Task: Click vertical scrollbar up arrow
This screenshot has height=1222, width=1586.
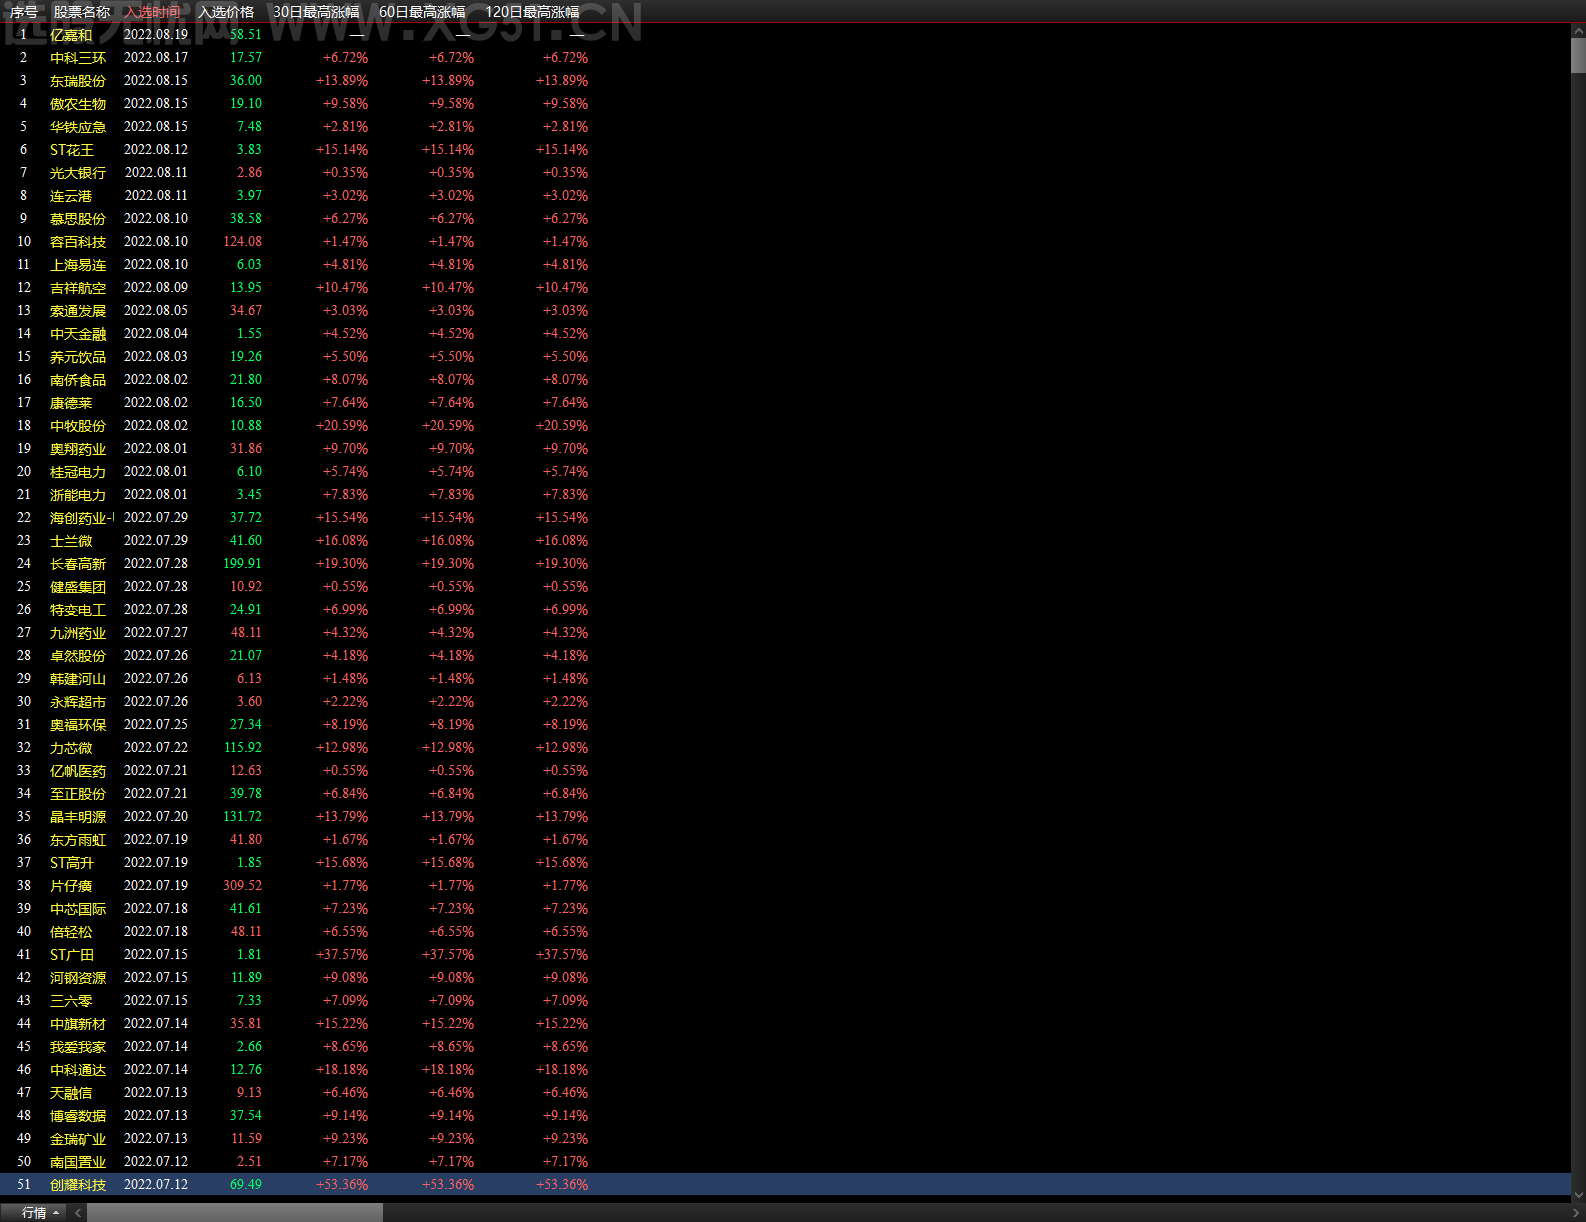Action: pos(1578,31)
